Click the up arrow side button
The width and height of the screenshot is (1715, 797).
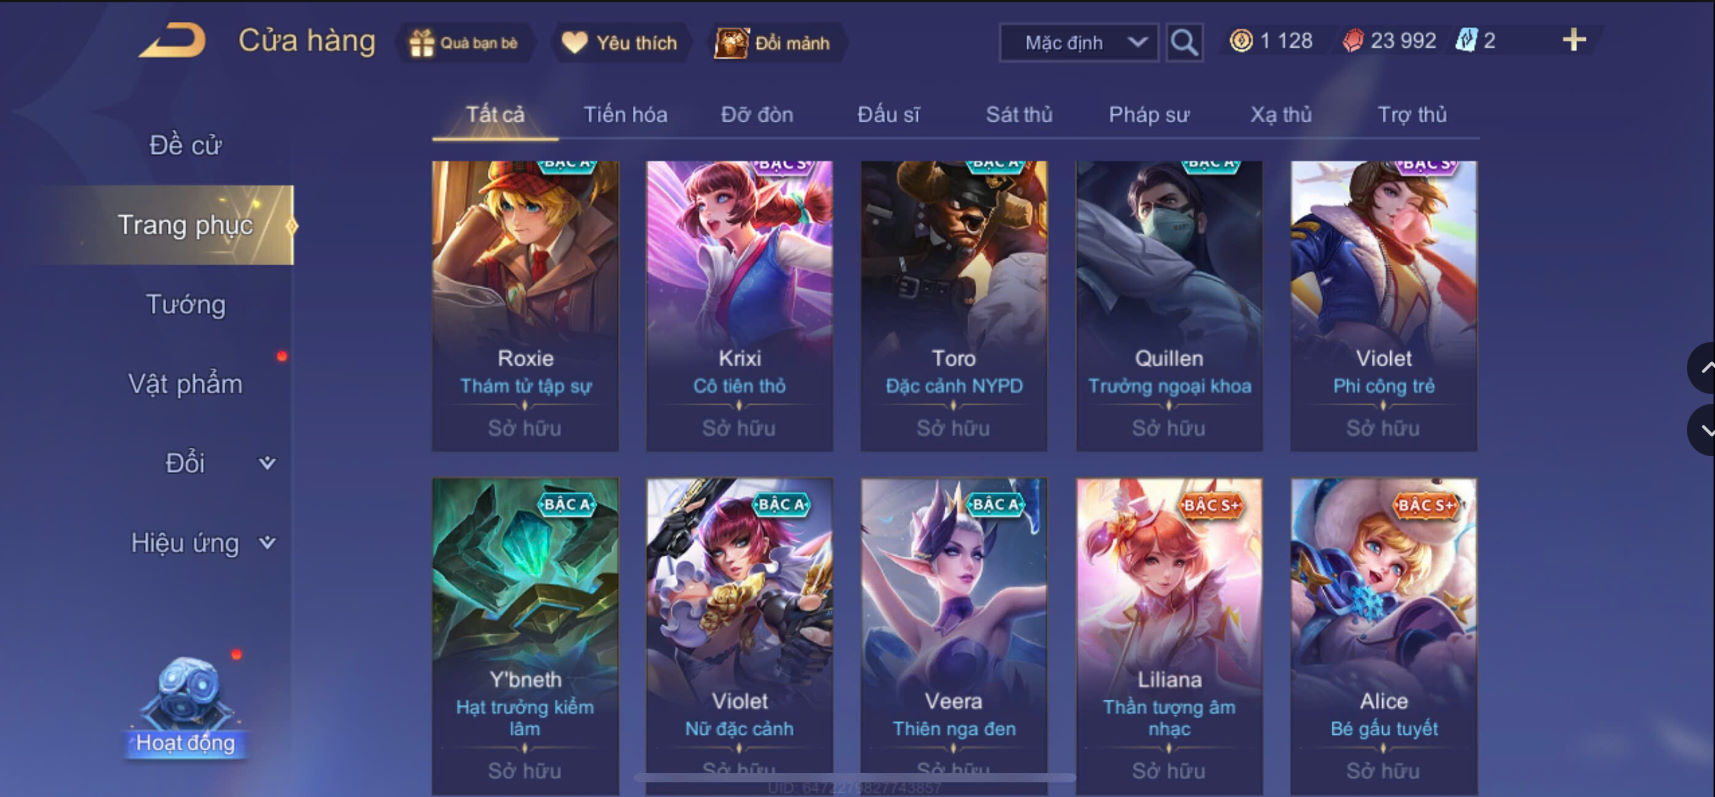(x=1702, y=368)
